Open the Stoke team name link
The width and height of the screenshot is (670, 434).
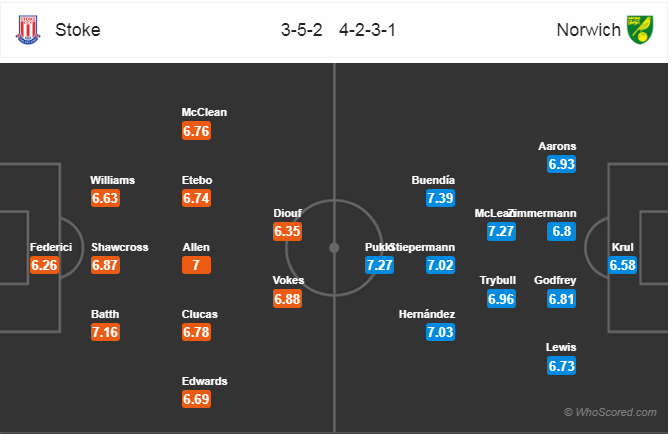coord(78,30)
